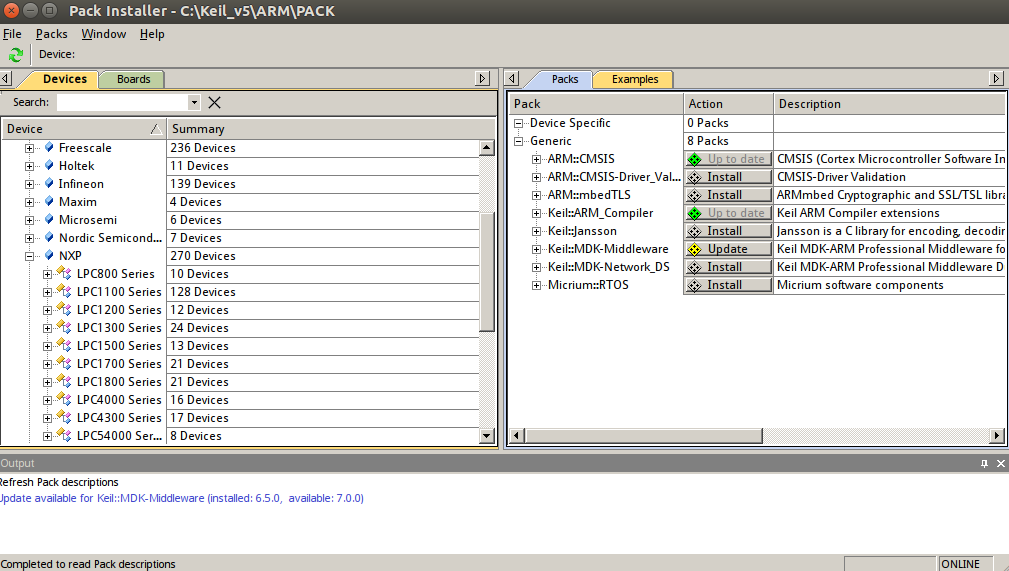
Task: Collapse the Device Specific packs group
Action: 518,123
